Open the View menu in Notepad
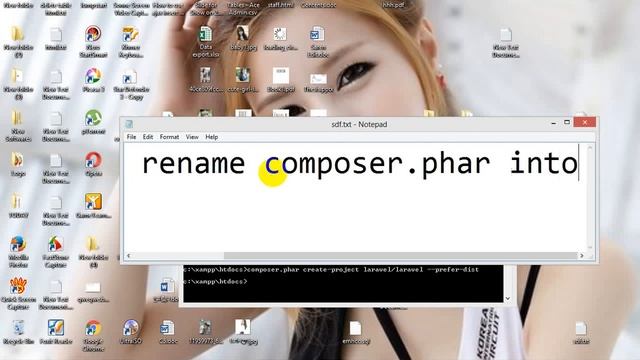Image resolution: width=640 pixels, height=360 pixels. (192, 137)
